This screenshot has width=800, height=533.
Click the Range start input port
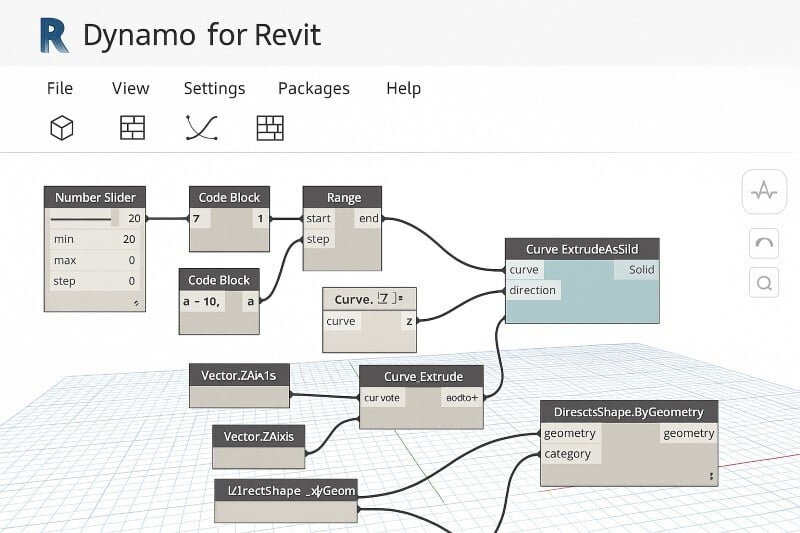(319, 218)
